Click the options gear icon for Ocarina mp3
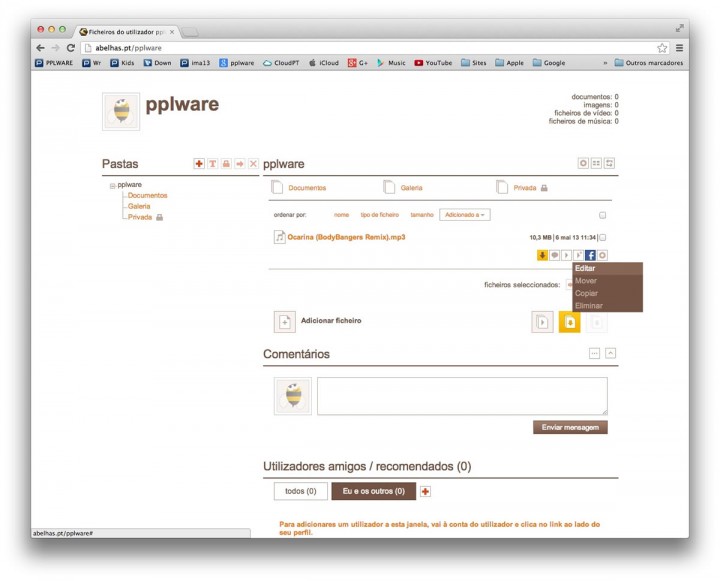 pyautogui.click(x=602, y=255)
